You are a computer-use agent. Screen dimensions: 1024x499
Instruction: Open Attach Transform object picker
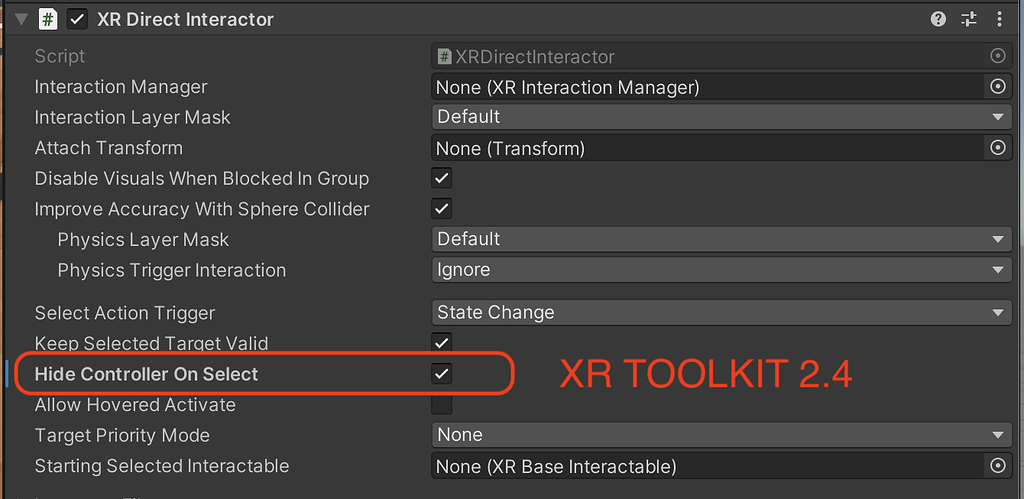pyautogui.click(x=997, y=148)
